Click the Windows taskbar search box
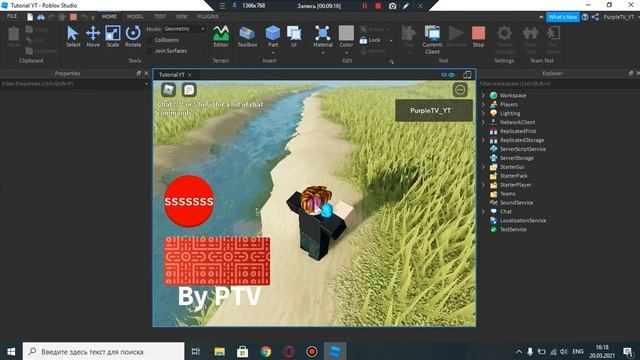640x360 pixels. 103,351
